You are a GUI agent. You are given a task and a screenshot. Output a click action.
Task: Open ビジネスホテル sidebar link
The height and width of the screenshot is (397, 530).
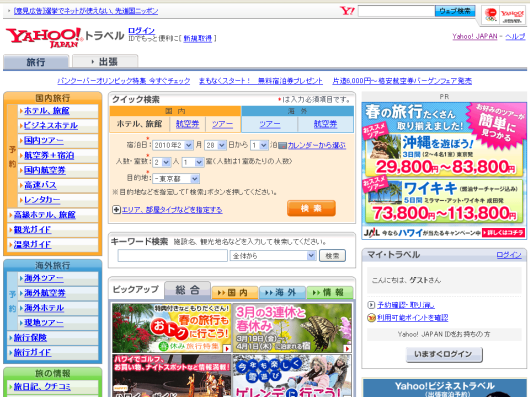click(51, 126)
